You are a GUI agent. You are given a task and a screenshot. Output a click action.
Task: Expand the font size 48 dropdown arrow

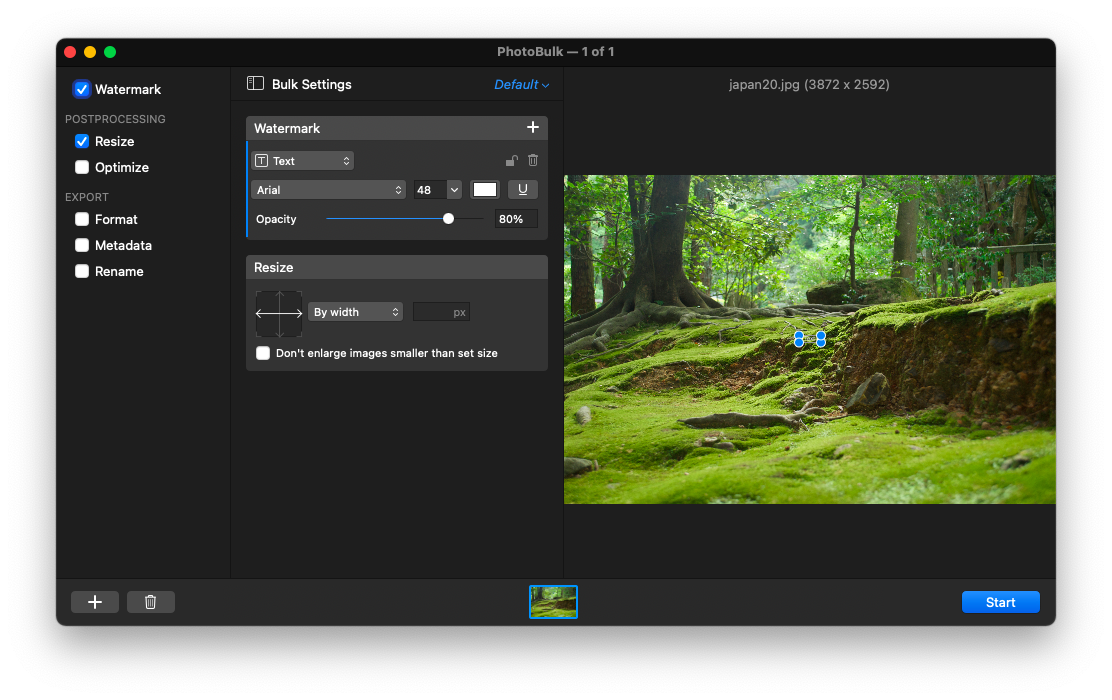tap(455, 189)
